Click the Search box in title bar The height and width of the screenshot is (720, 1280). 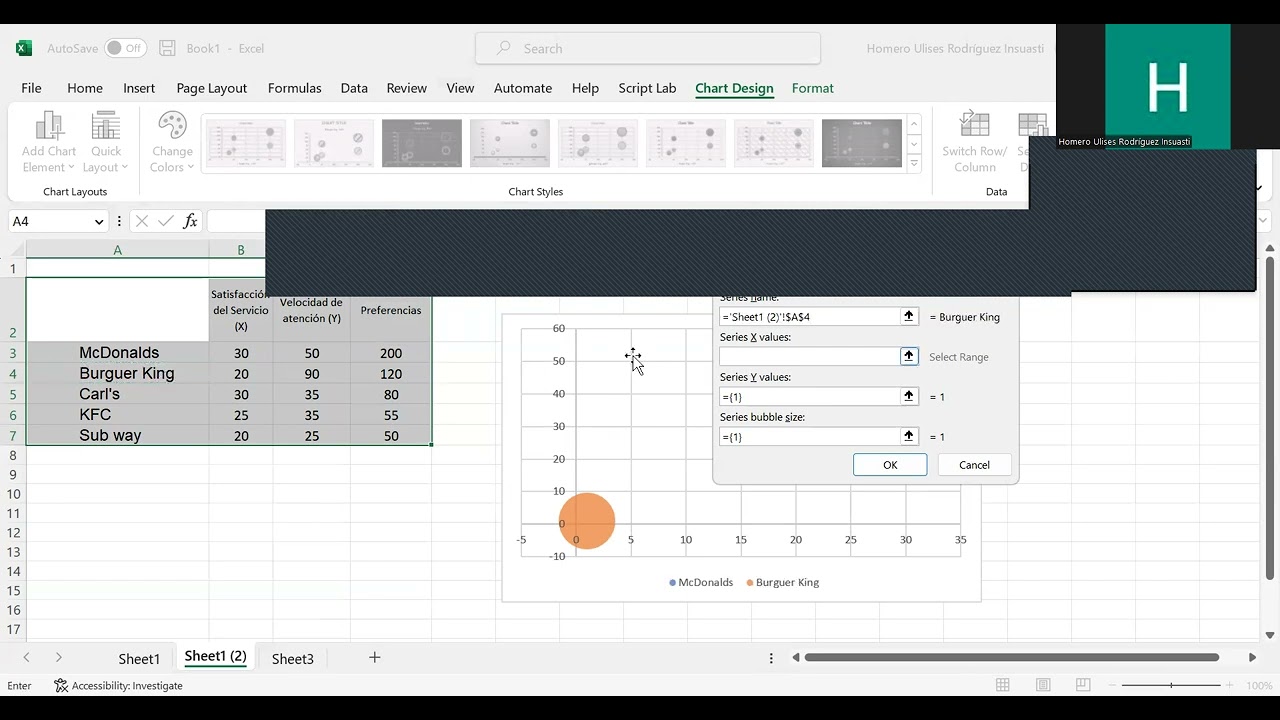pyautogui.click(x=648, y=48)
